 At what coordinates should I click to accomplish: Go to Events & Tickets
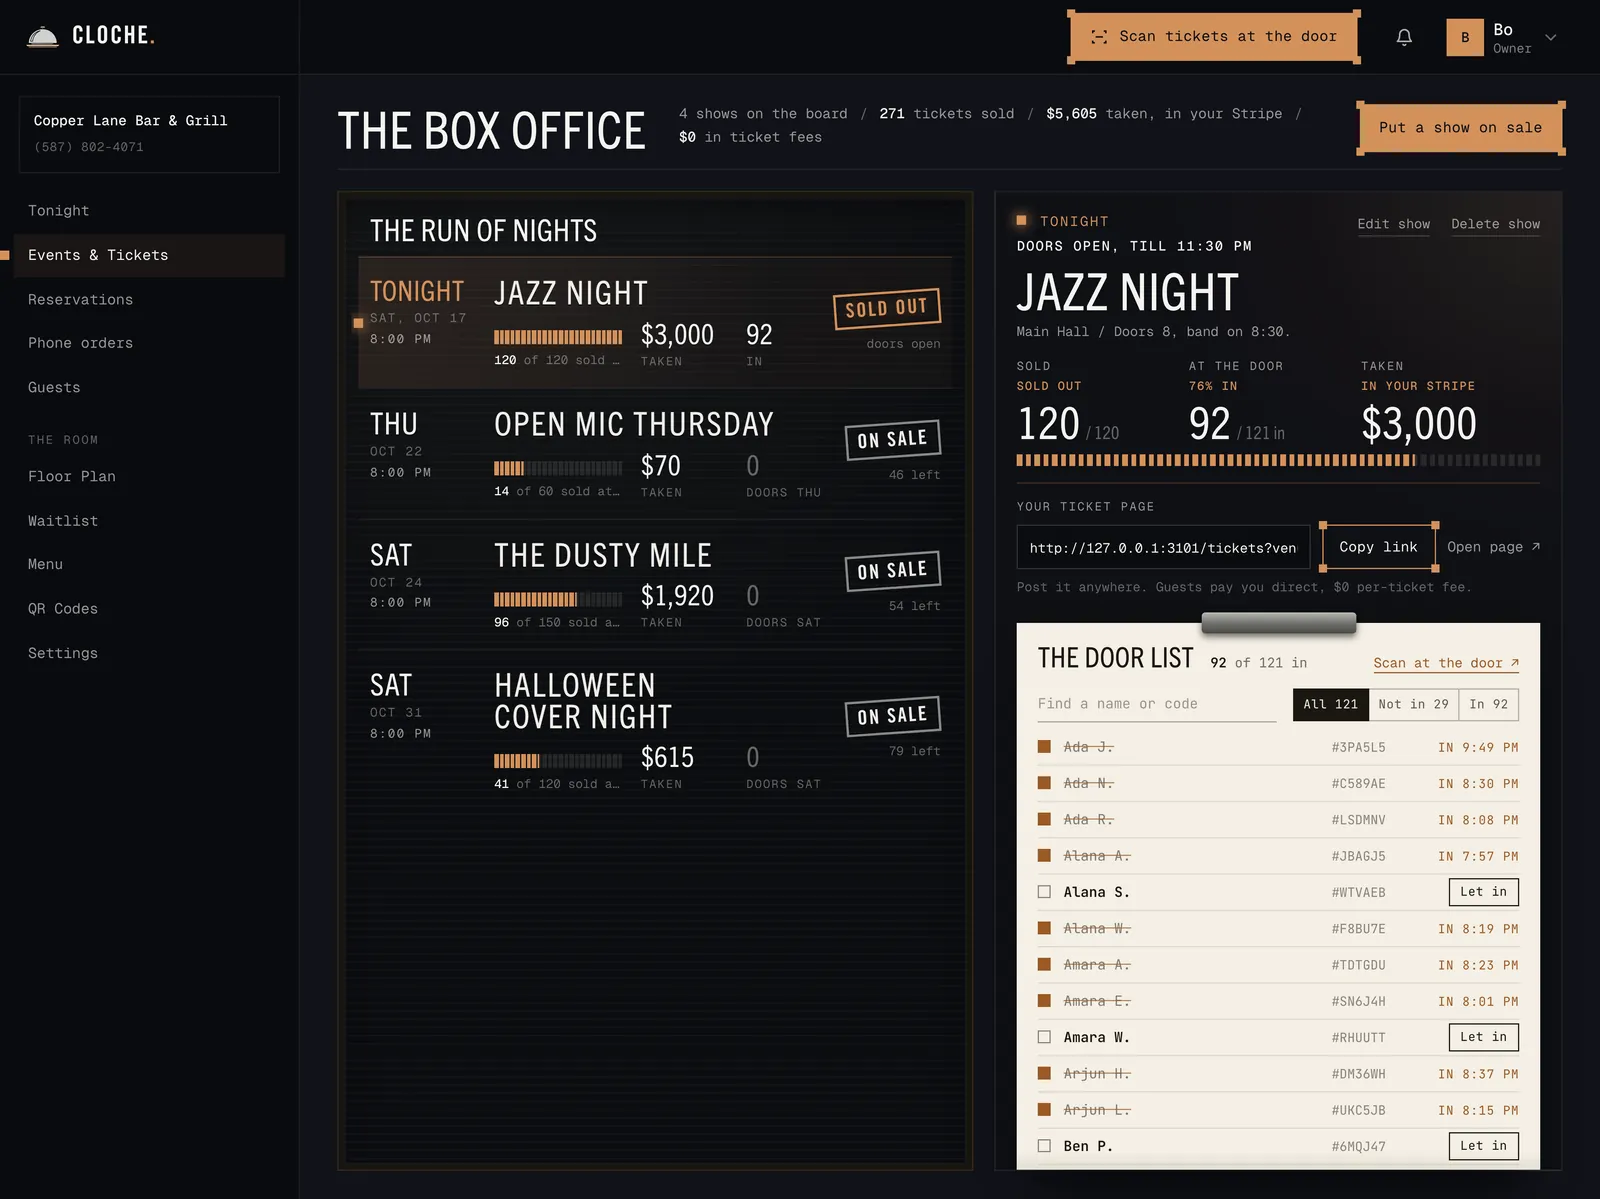click(150, 255)
